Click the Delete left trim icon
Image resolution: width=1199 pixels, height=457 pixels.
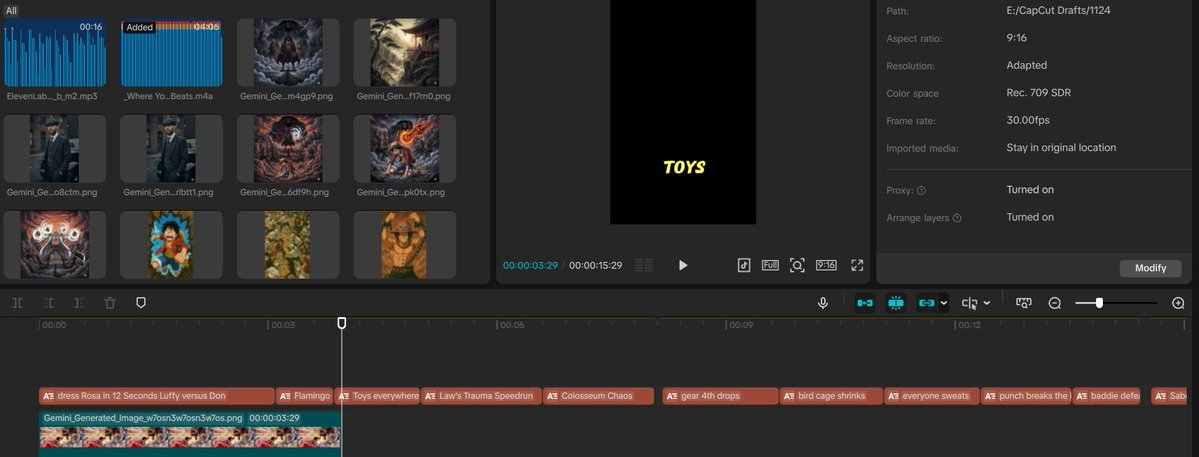pyautogui.click(x=48, y=303)
